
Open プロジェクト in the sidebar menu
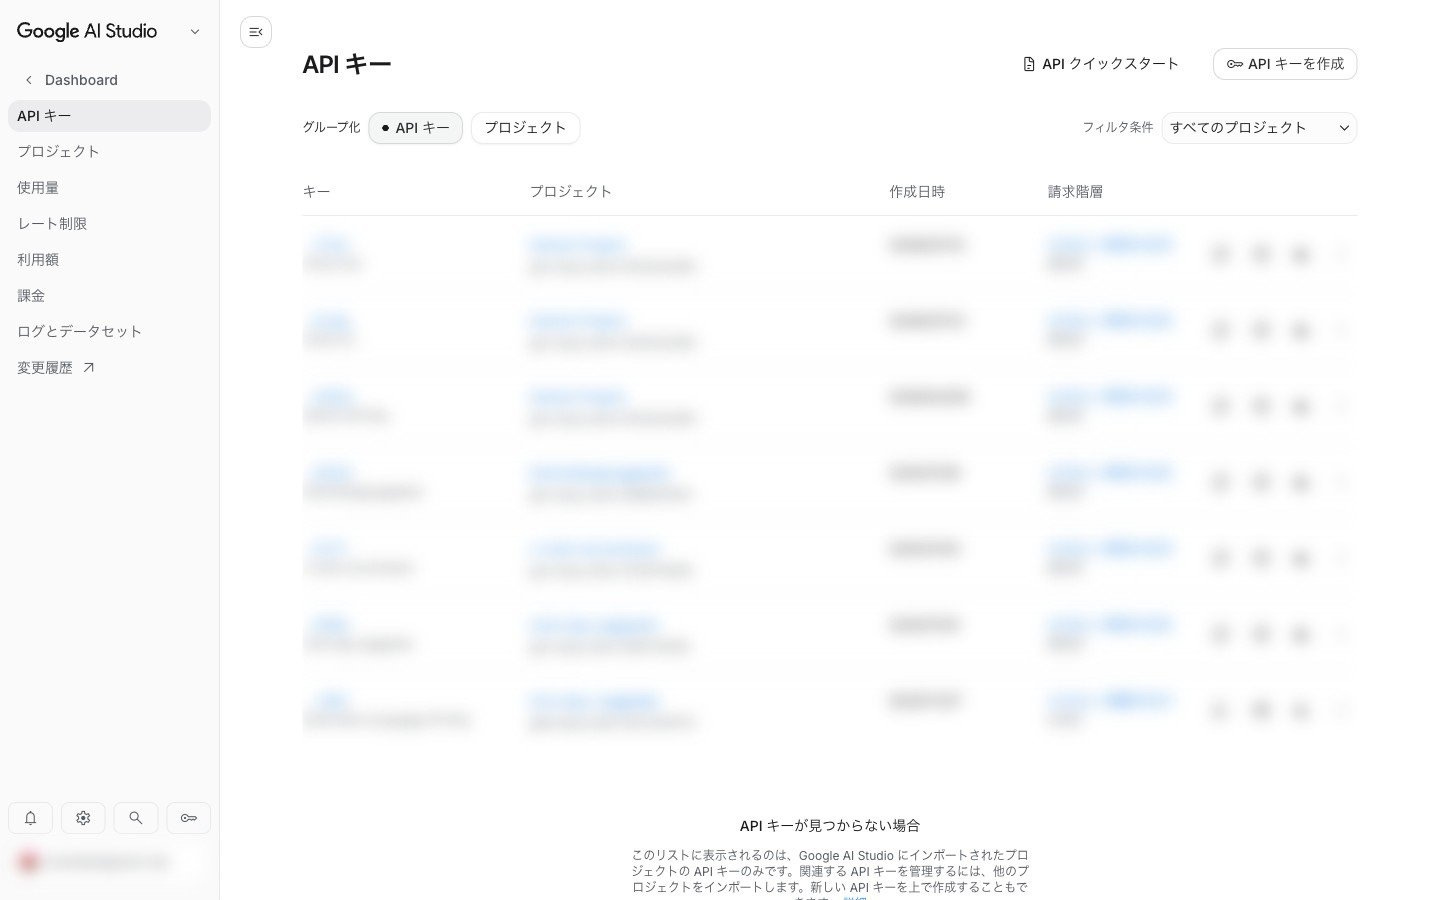tap(109, 152)
